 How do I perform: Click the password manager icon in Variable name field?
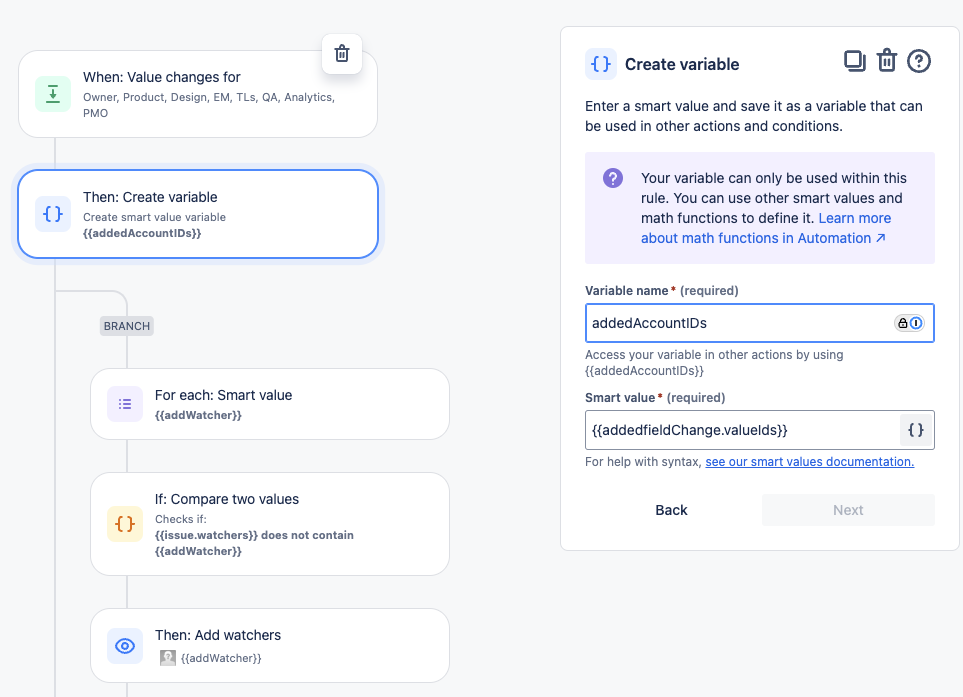pos(910,323)
